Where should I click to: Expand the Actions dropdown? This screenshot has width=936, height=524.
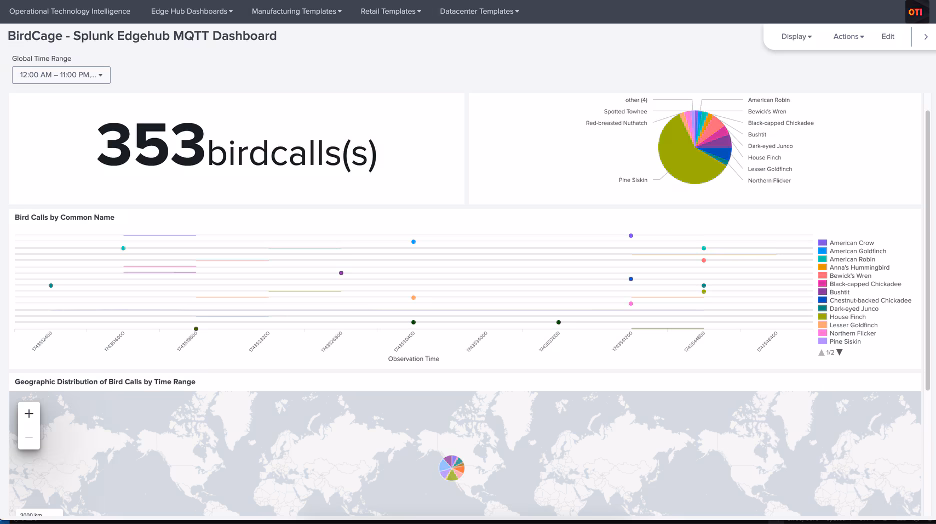pos(848,36)
